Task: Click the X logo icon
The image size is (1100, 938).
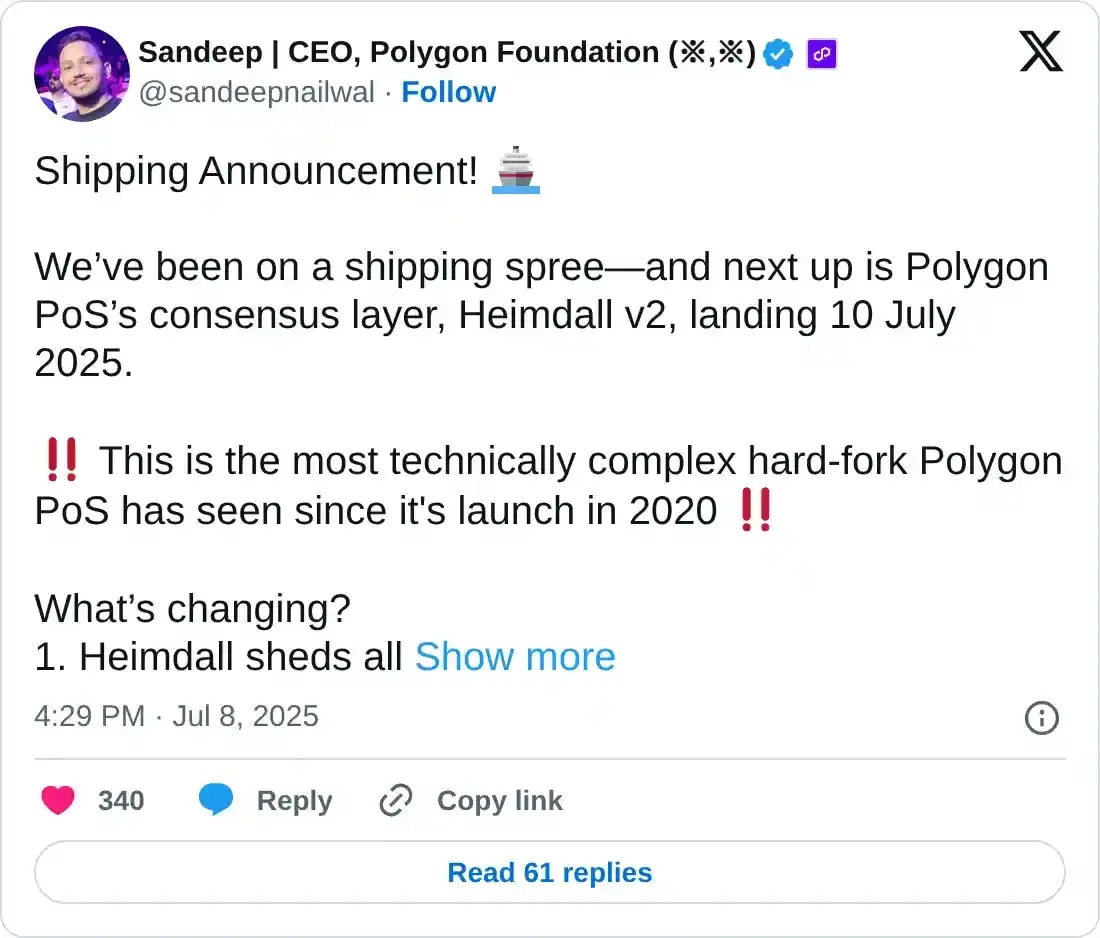Action: point(1041,50)
